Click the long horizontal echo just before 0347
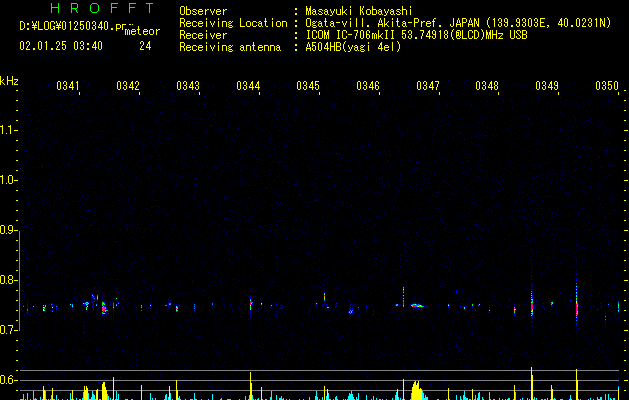The width and height of the screenshot is (629, 400). [419, 306]
